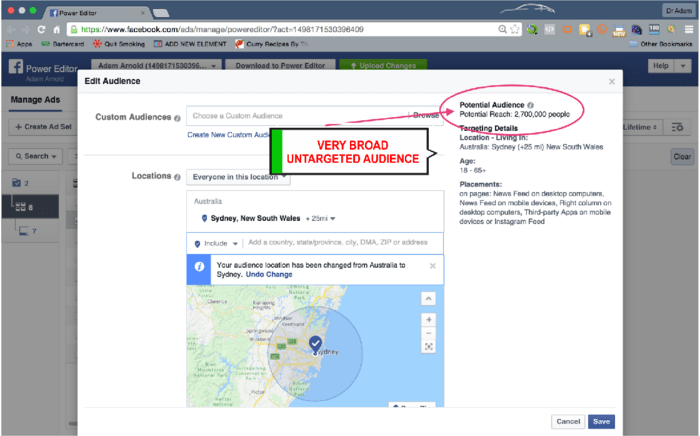Click the zoom magnifier in address bar
Image resolution: width=700 pixels, height=436 pixels.
(502, 29)
